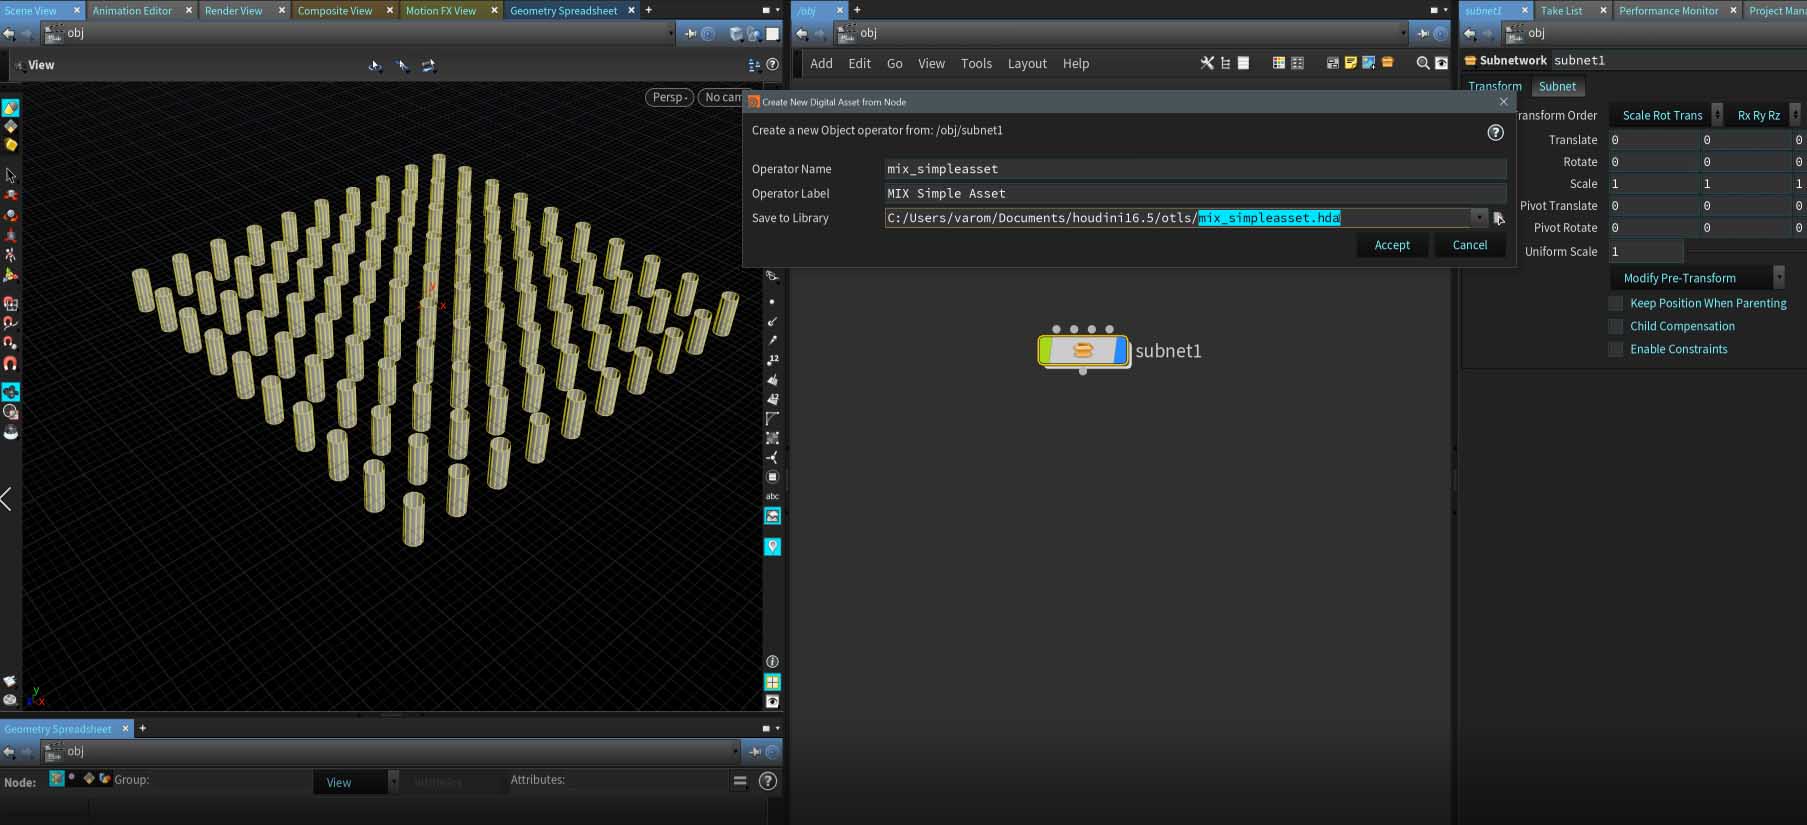Open the Persp viewport camera dropdown
Image resolution: width=1807 pixels, height=825 pixels.
pos(669,97)
